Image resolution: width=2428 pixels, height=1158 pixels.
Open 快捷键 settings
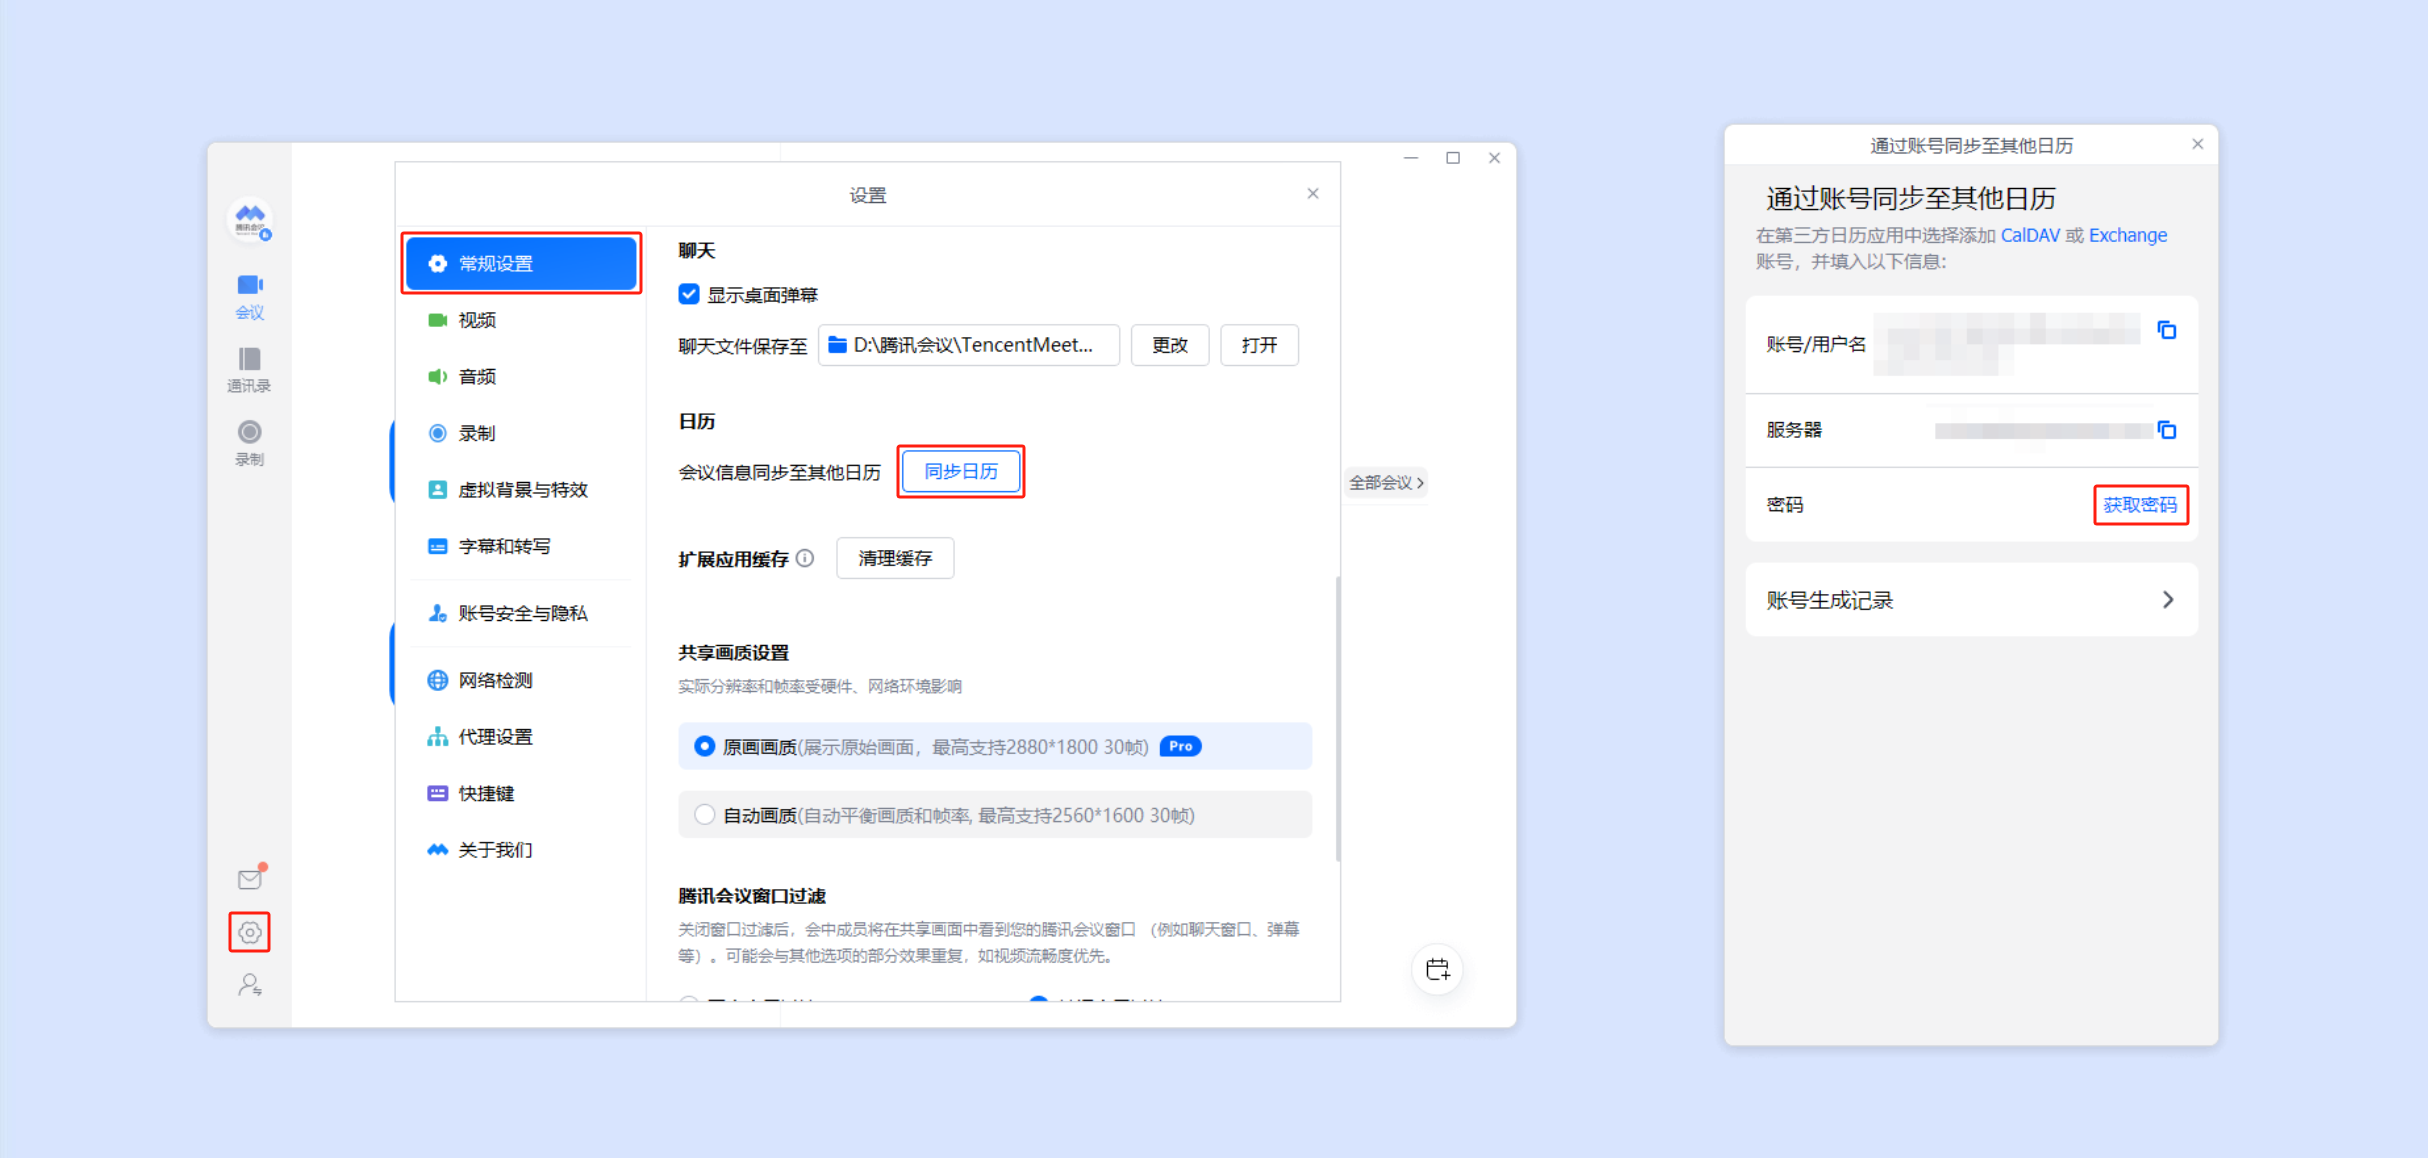521,793
